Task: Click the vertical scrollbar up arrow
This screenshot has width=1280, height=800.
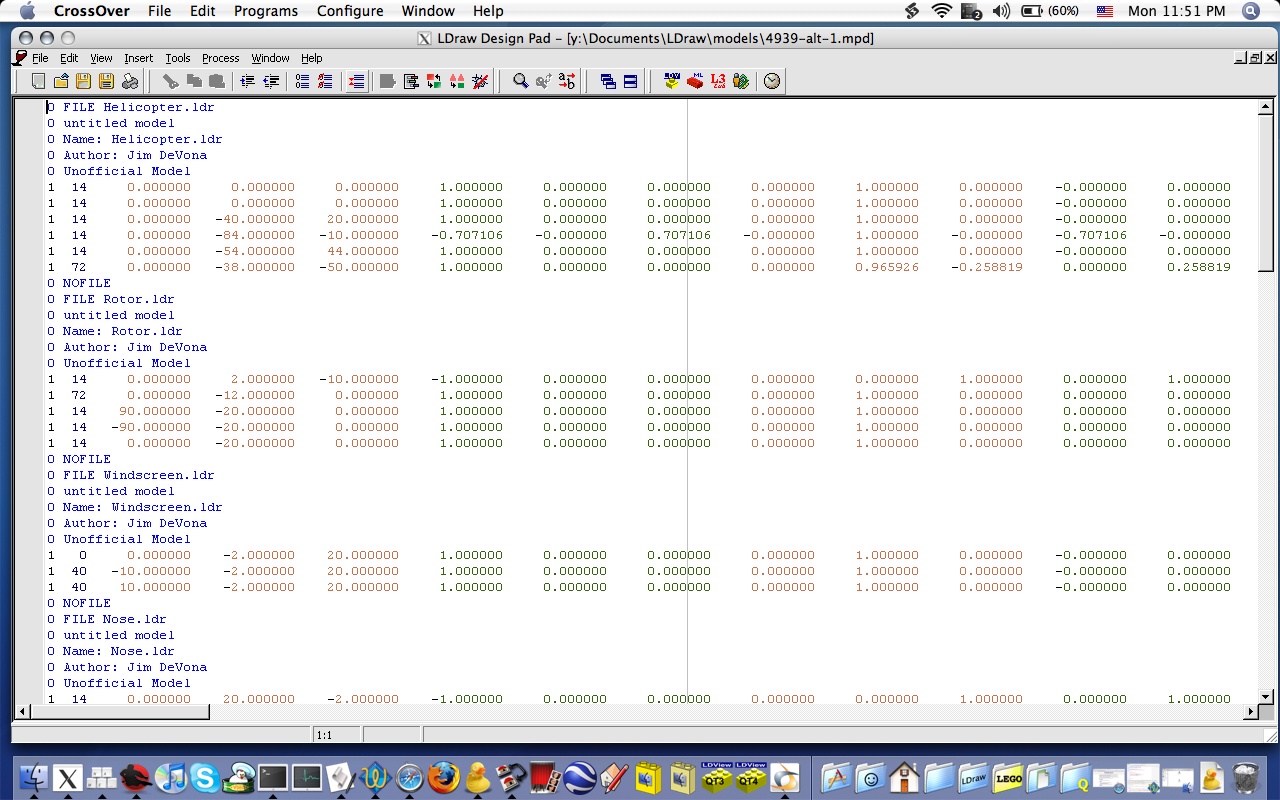Action: pos(1265,106)
